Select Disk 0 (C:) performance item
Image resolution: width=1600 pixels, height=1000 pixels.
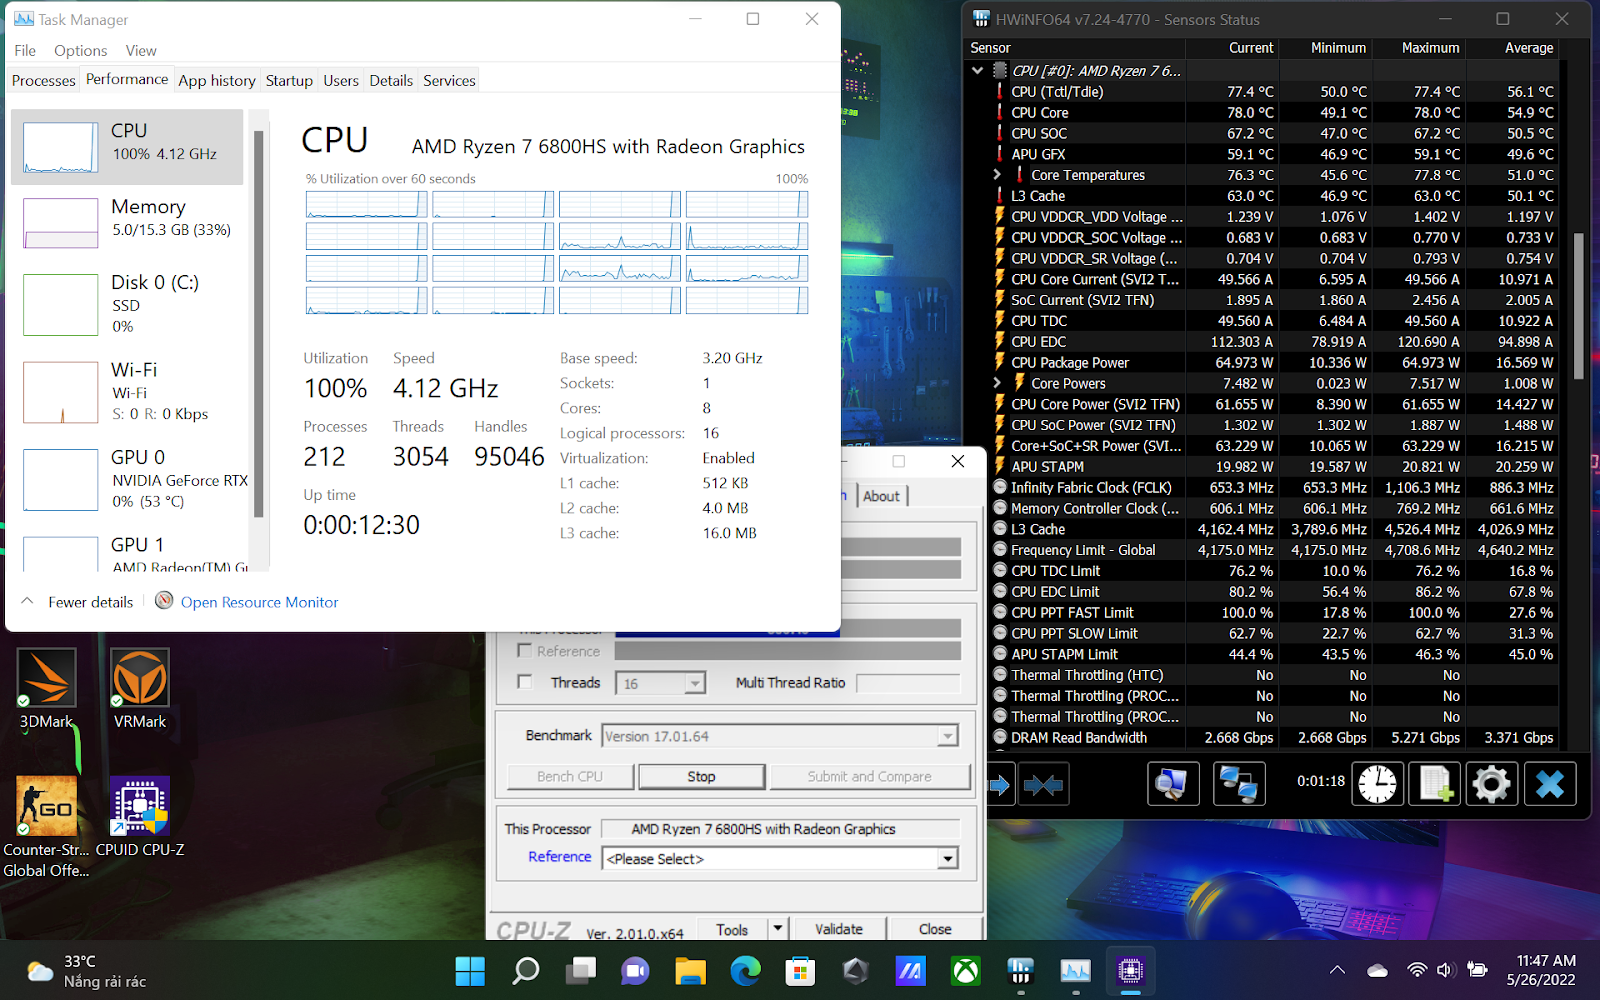tap(127, 303)
